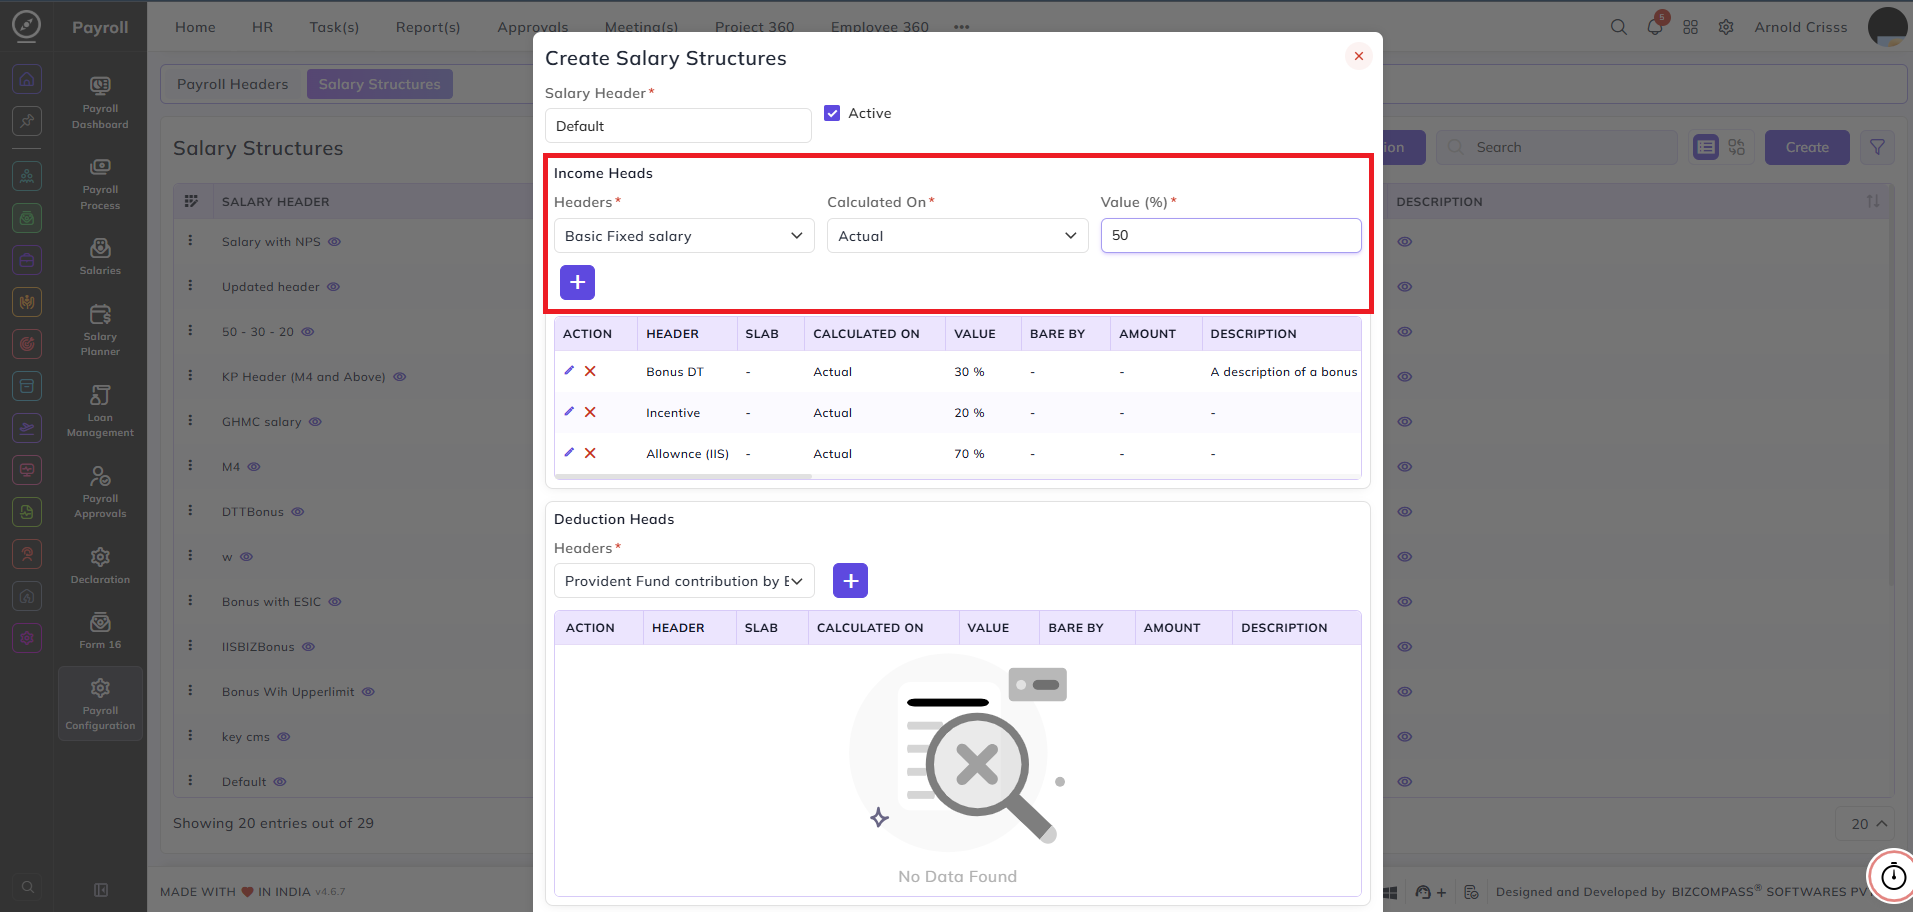1913x912 pixels.
Task: Open page size 20 dropdown
Action: coord(1866,824)
